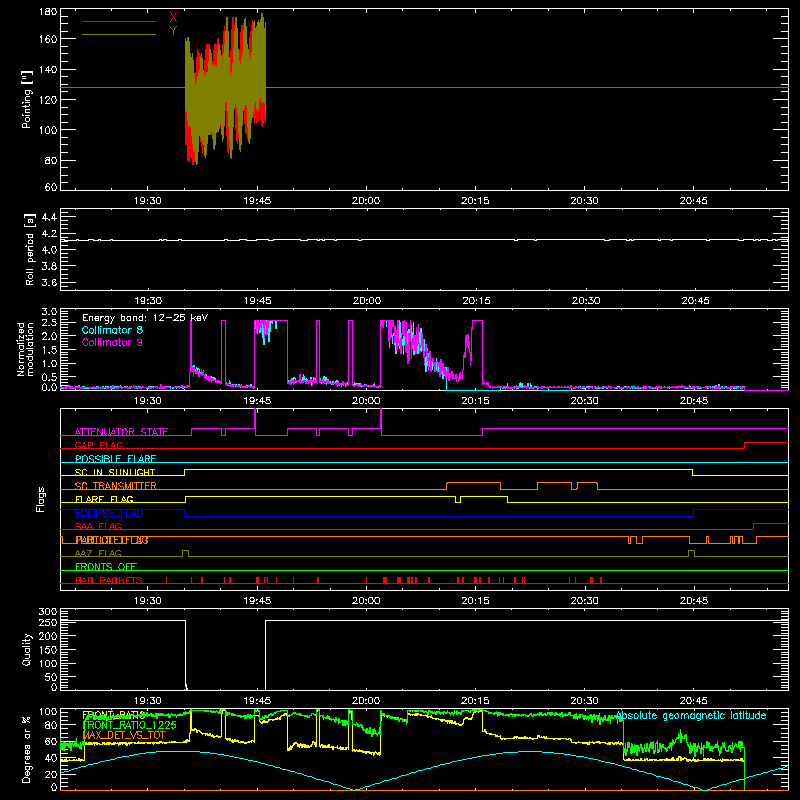Click the 180 tick on Pointing axis
The image size is (800, 800).
[x=48, y=12]
